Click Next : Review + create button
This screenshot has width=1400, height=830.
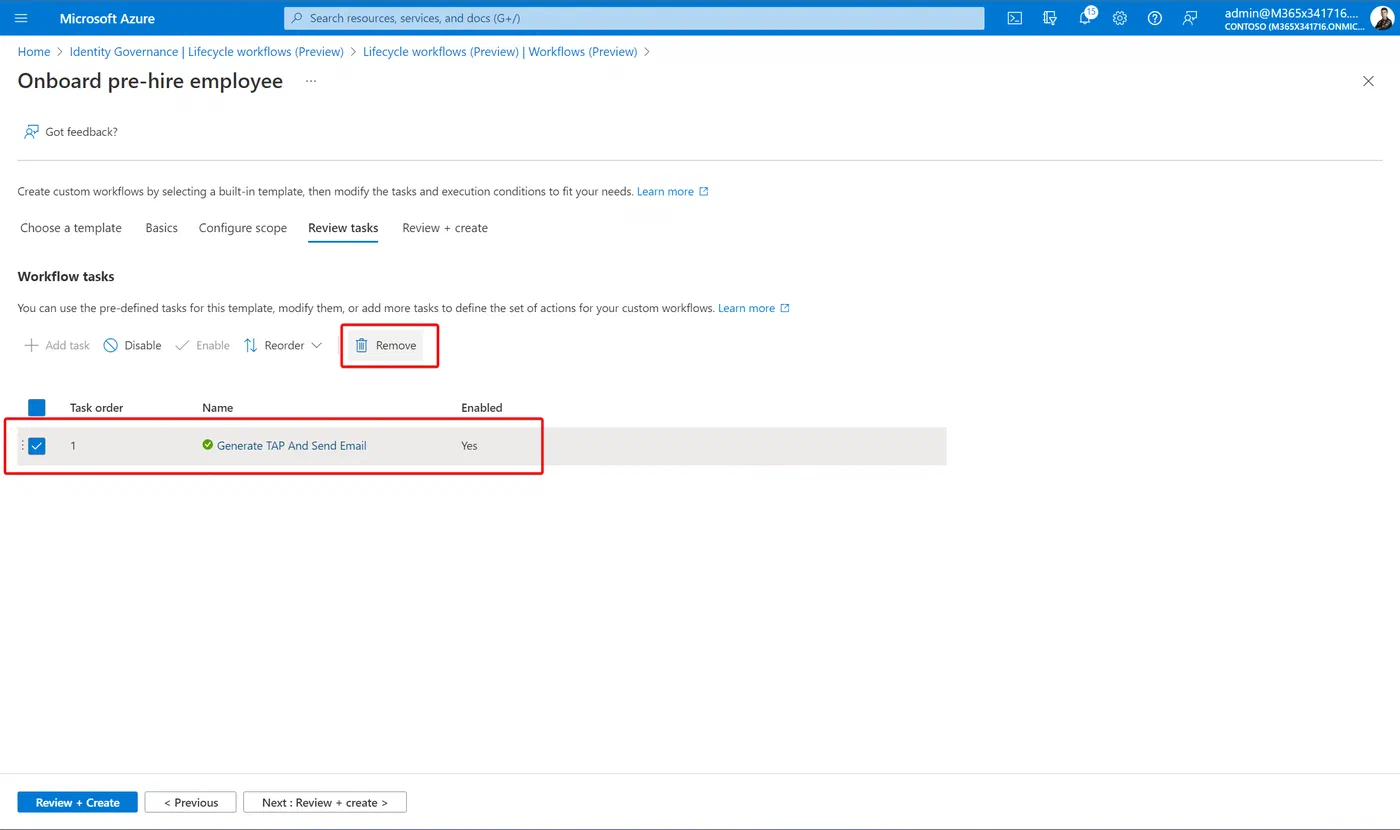pyautogui.click(x=325, y=802)
